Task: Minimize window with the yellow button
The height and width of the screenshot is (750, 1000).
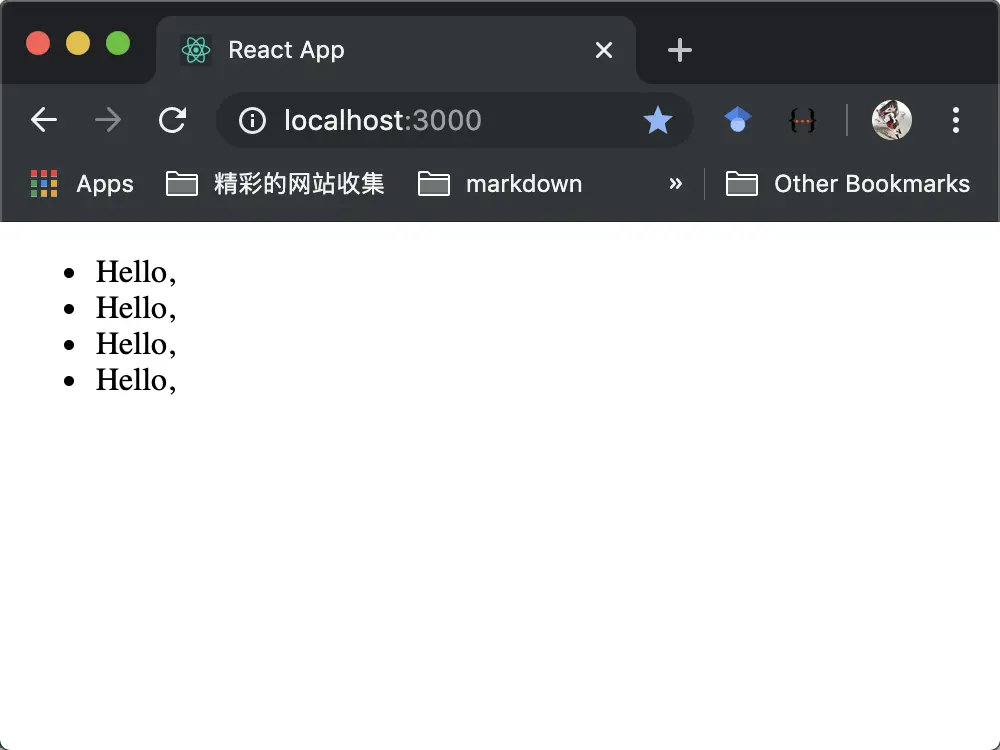Action: (78, 43)
